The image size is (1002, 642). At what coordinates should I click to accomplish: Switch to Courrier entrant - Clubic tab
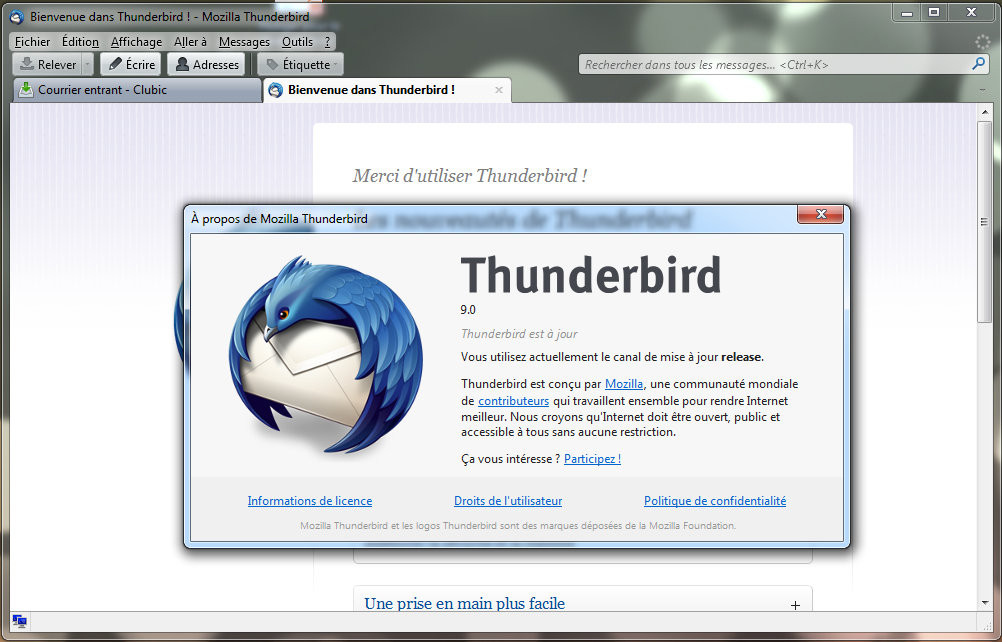(137, 90)
